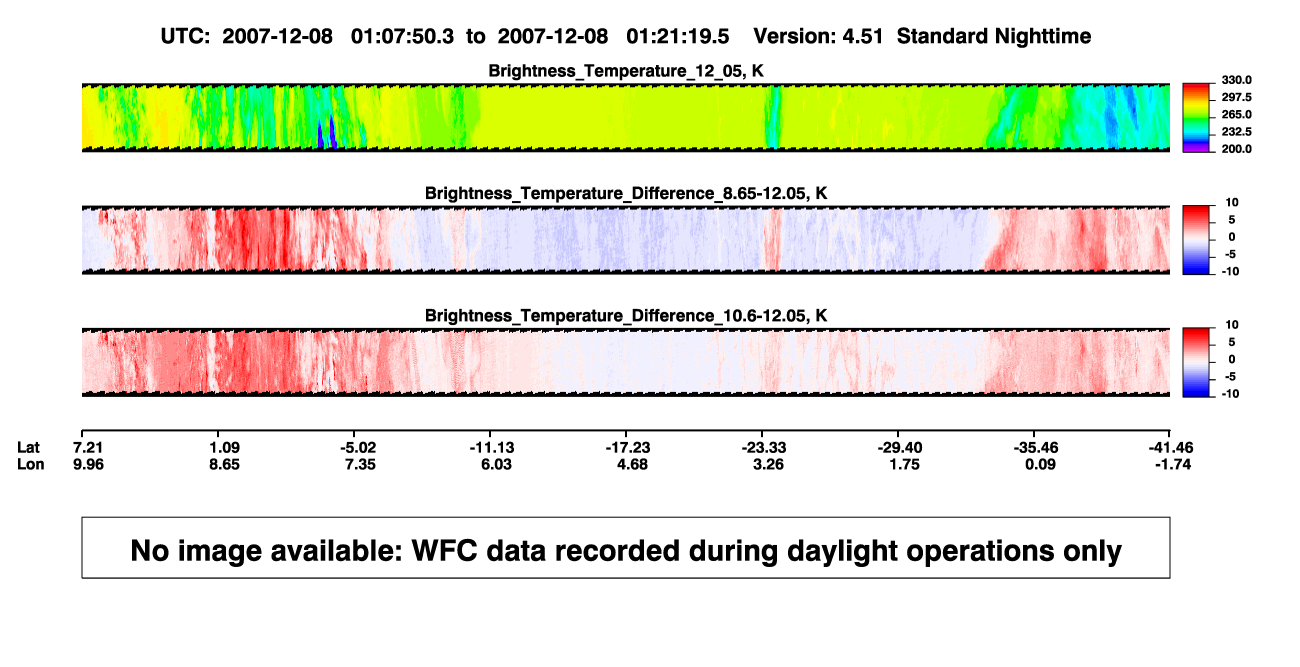Screen dimensions: 1300x667
Task: Click the latitude value -5.02
Action: pos(358,446)
